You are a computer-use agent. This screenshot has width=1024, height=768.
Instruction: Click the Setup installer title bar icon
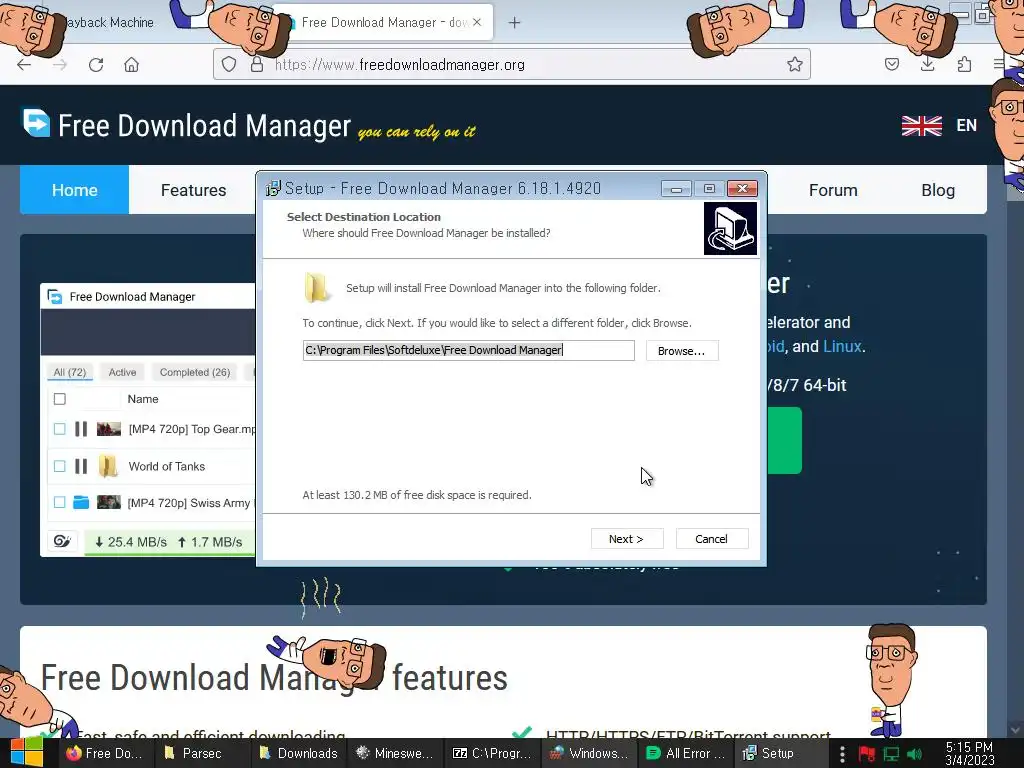point(273,188)
